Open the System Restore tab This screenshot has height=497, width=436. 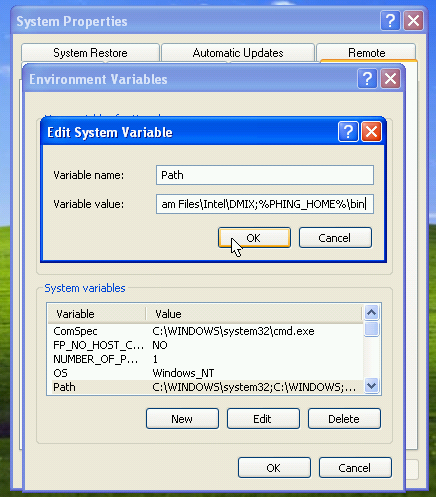90,53
